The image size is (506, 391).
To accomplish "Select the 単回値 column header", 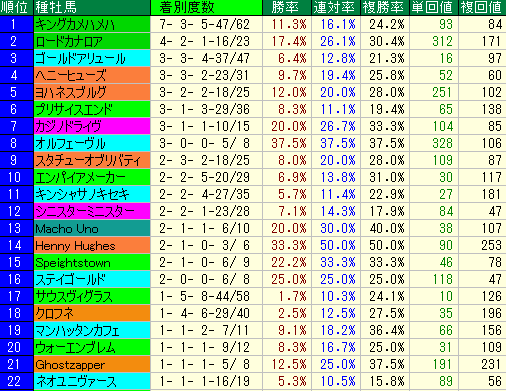I will 434,7.
